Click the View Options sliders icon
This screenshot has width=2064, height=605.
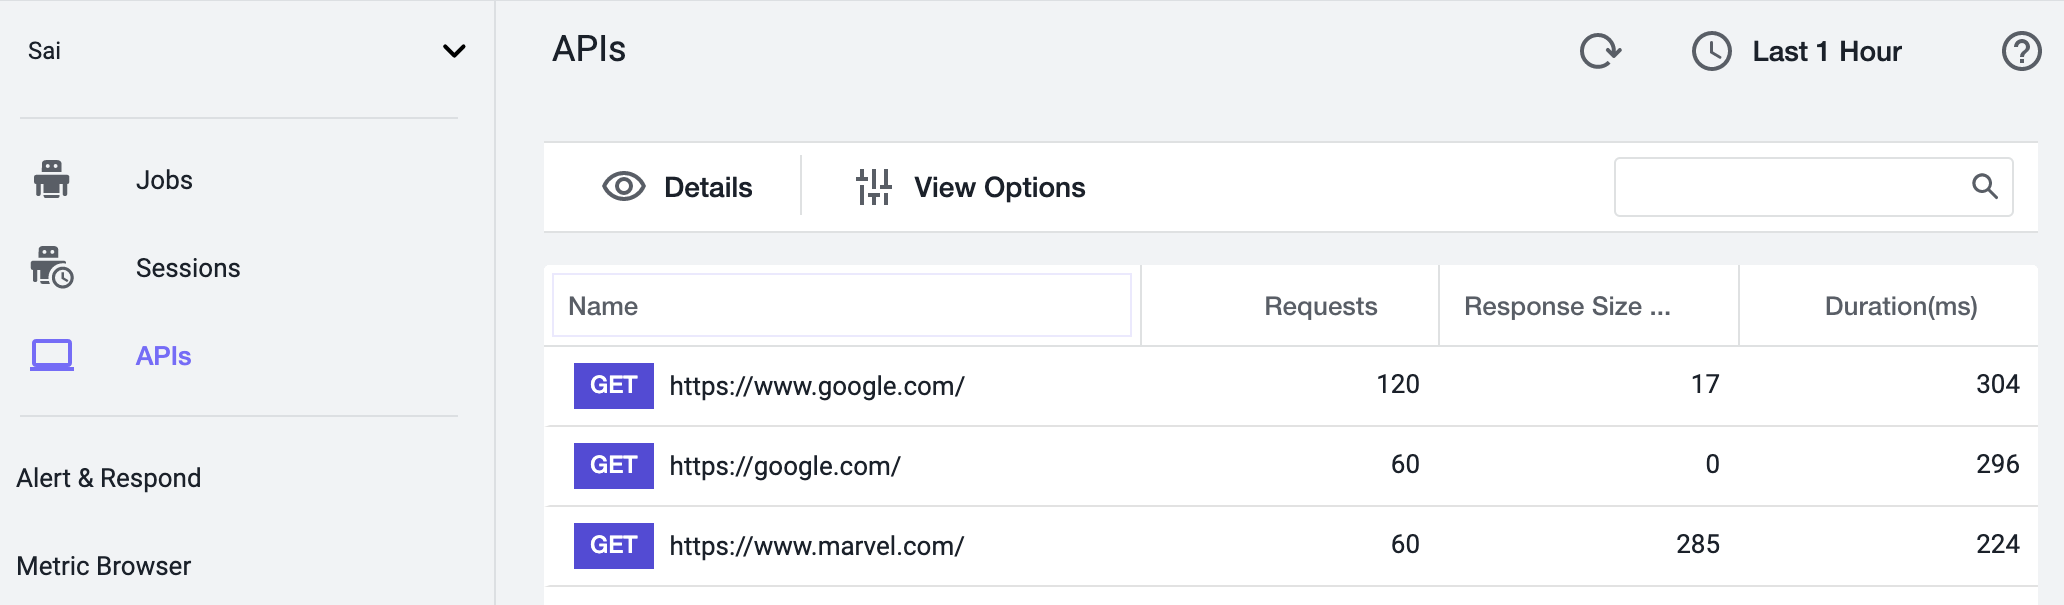point(874,187)
